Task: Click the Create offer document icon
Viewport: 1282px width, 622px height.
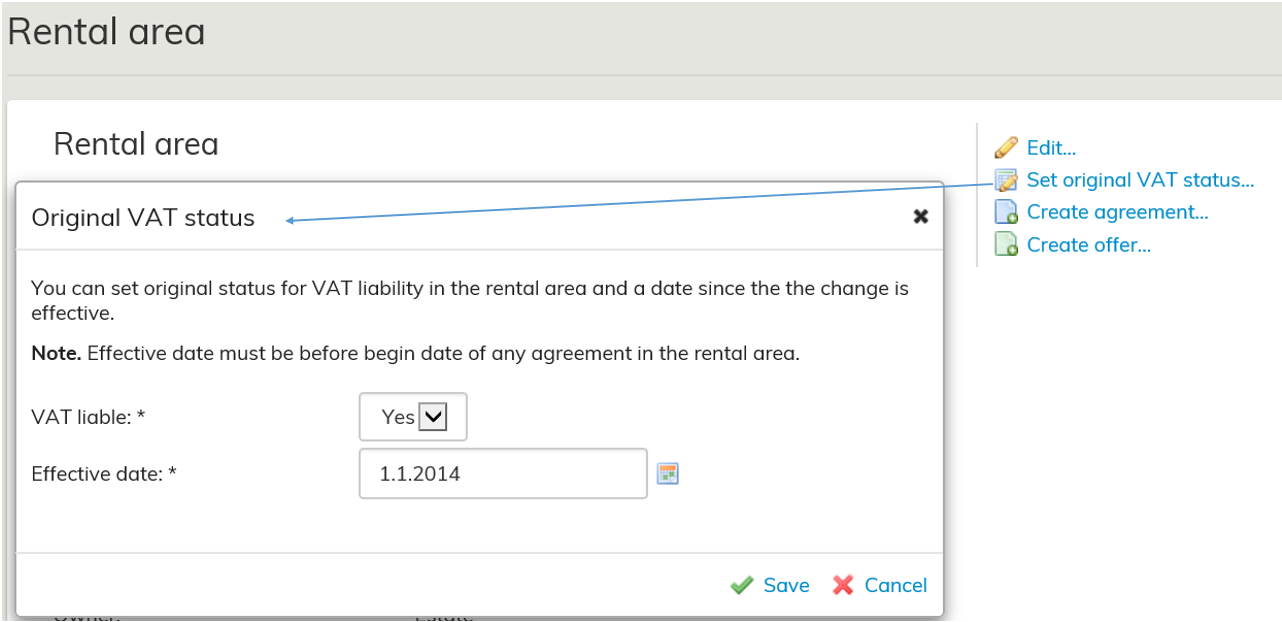Action: 1006,244
